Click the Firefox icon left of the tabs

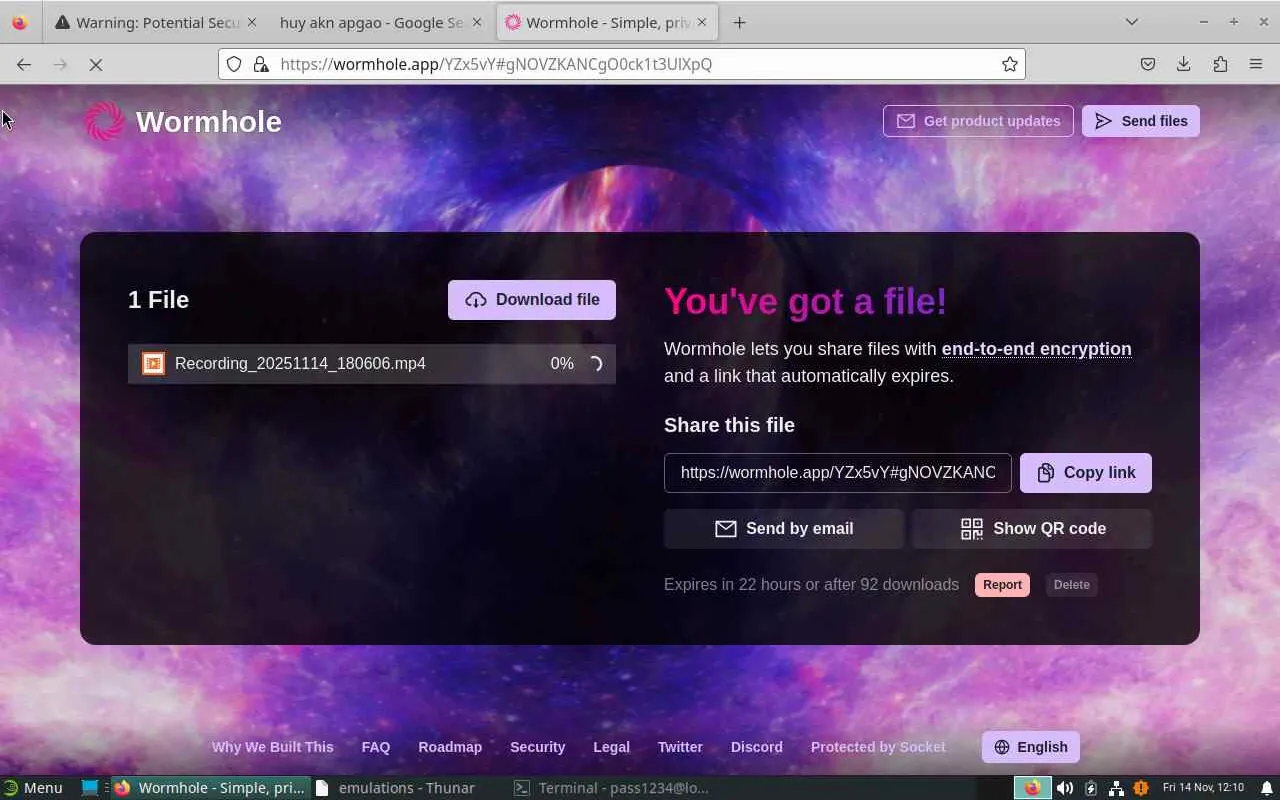pos(19,22)
